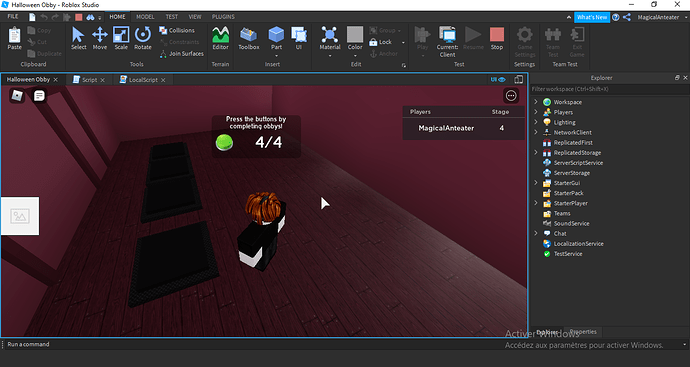The image size is (690, 367).
Task: Open the Toolbox panel
Action: [249, 38]
